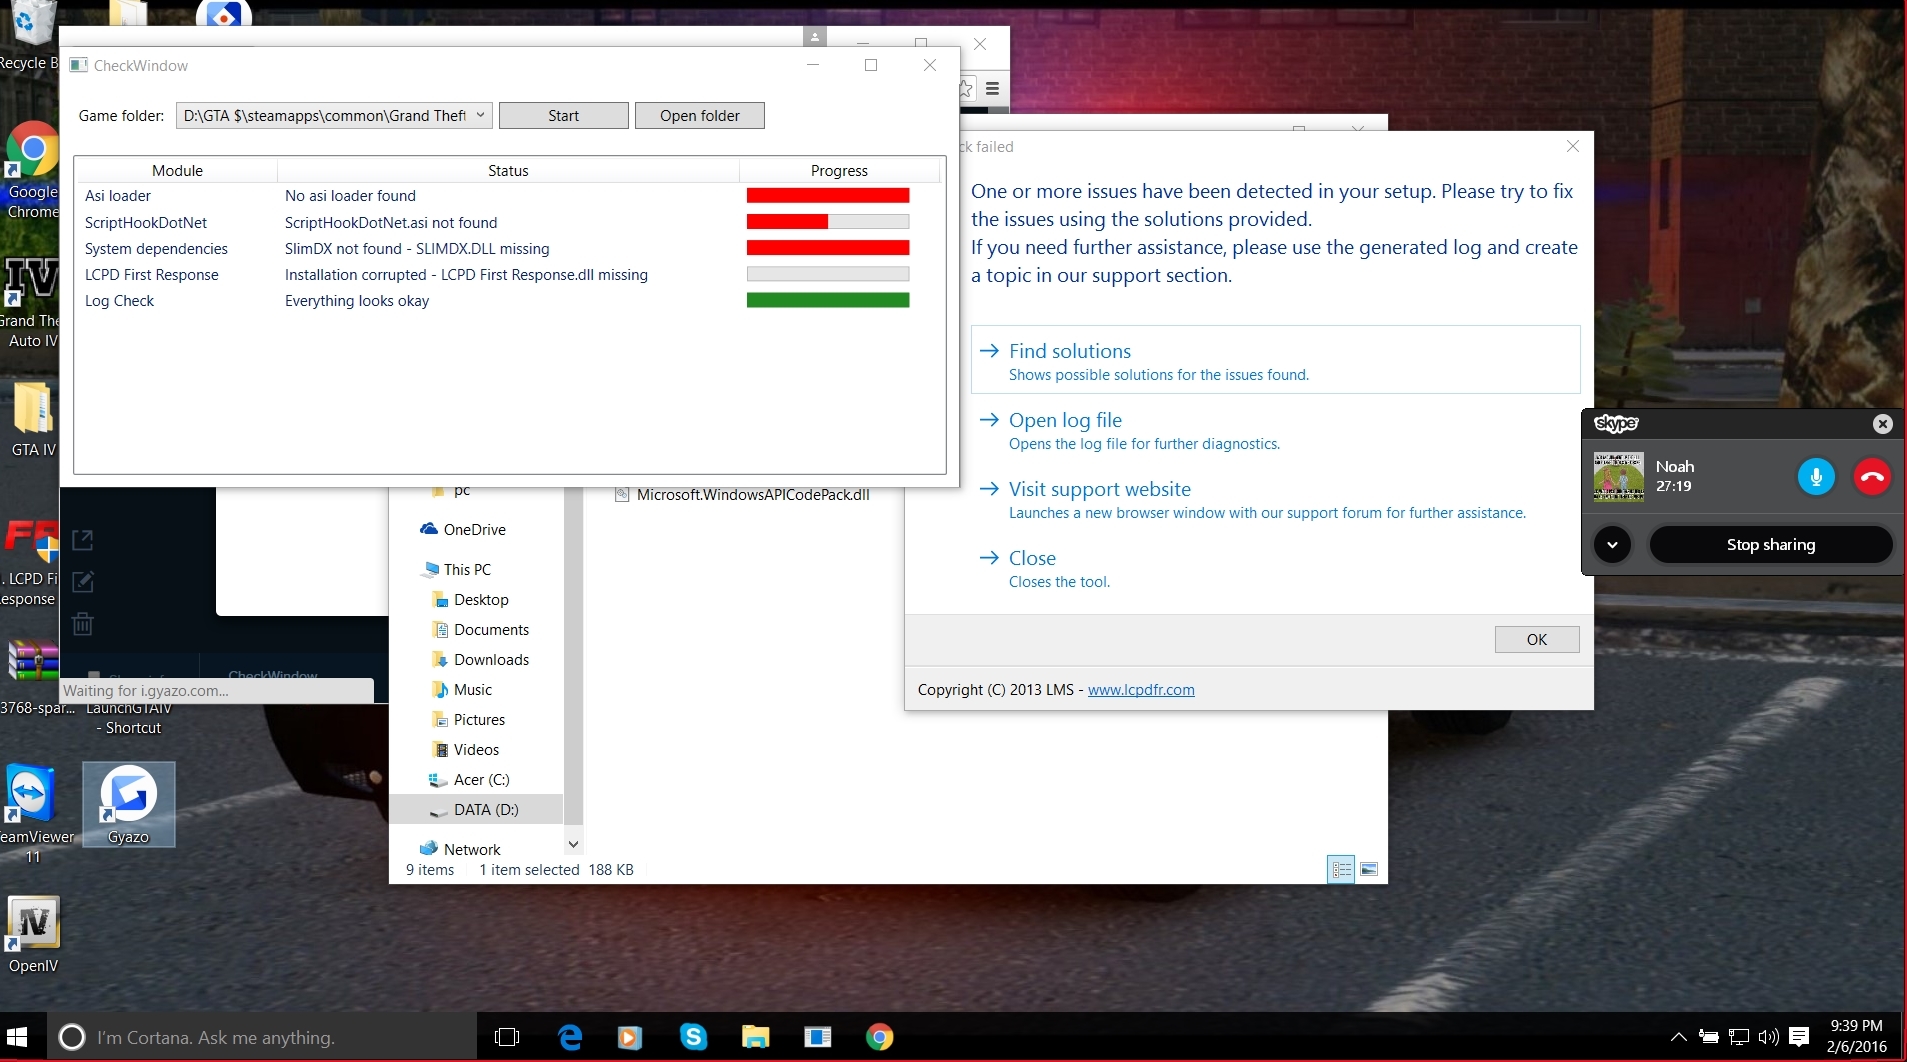The height and width of the screenshot is (1062, 1907).
Task: Open Downloads in the Explorer navigation tree
Action: [x=481, y=660]
